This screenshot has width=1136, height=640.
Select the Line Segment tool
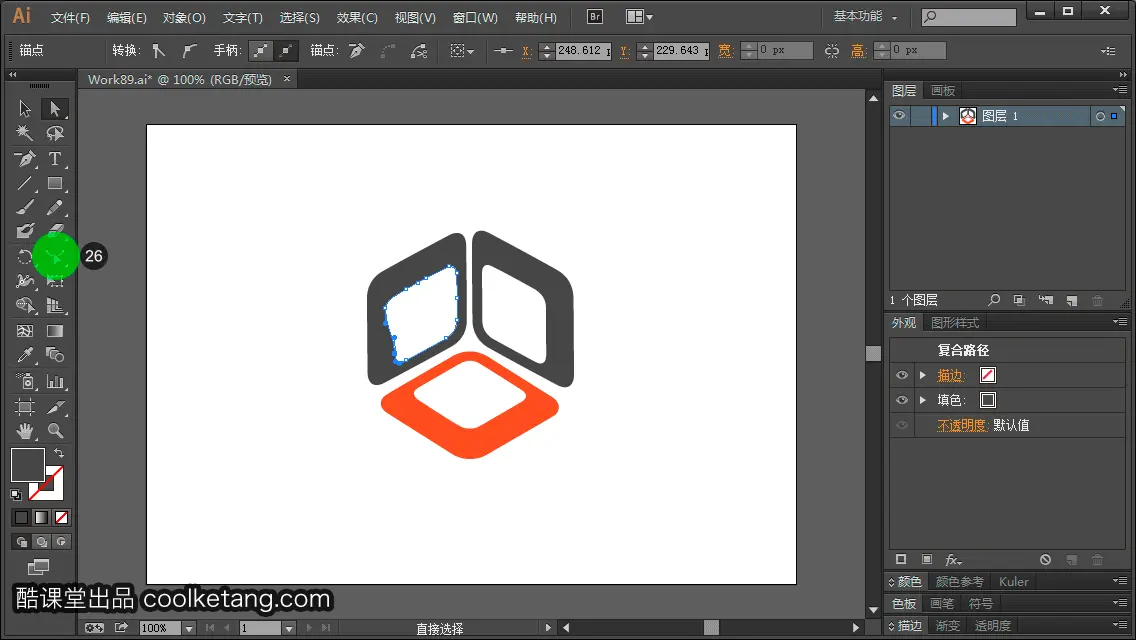click(25, 183)
